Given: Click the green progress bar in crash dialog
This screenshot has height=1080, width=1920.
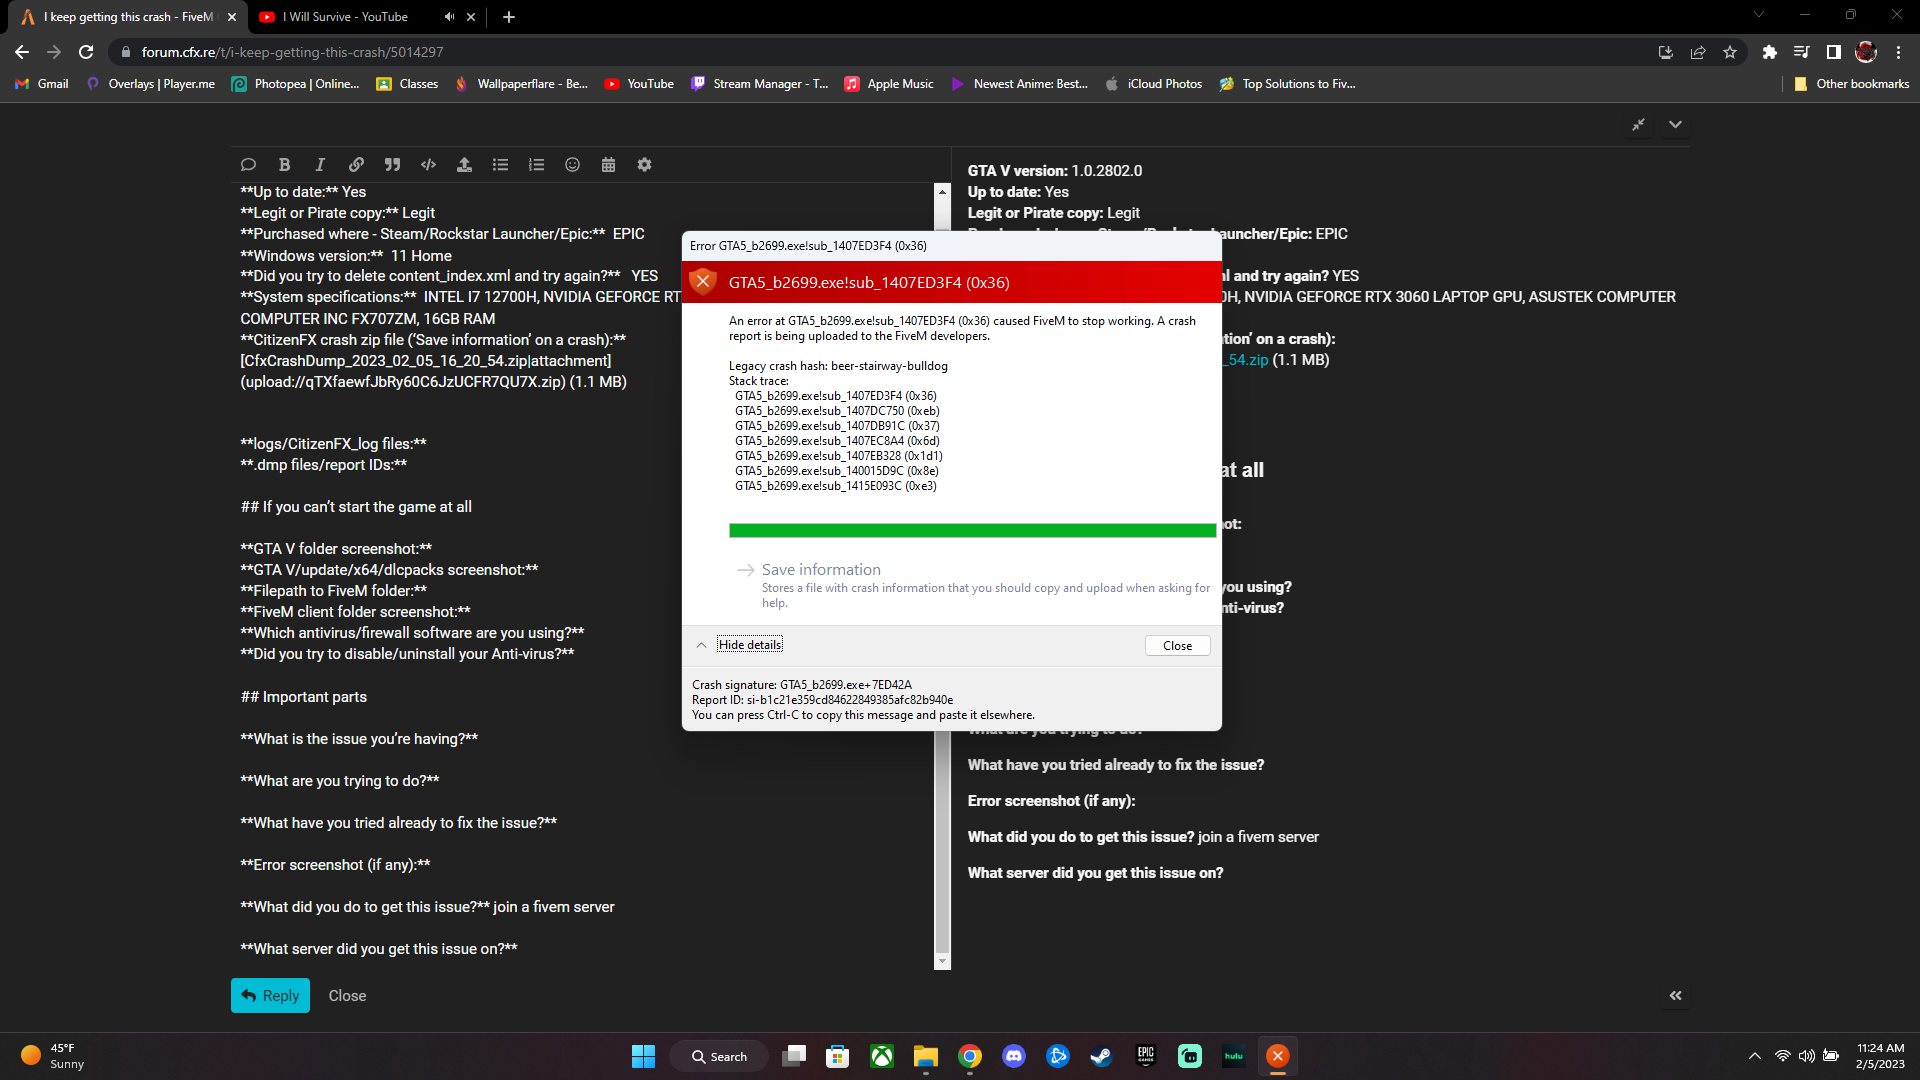Looking at the screenshot, I should point(972,531).
